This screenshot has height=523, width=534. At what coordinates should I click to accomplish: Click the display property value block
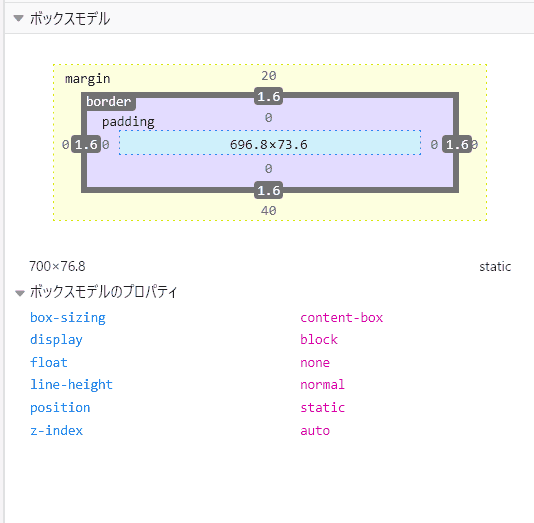[x=319, y=339]
